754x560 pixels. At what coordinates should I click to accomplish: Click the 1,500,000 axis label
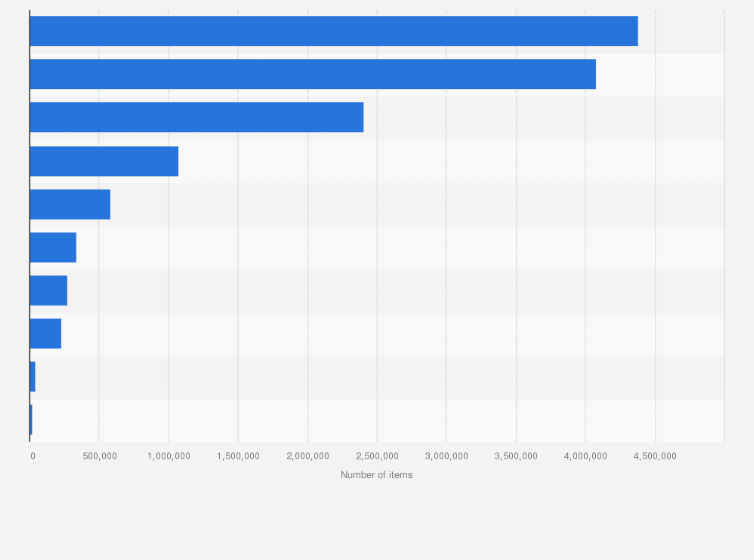[238, 456]
